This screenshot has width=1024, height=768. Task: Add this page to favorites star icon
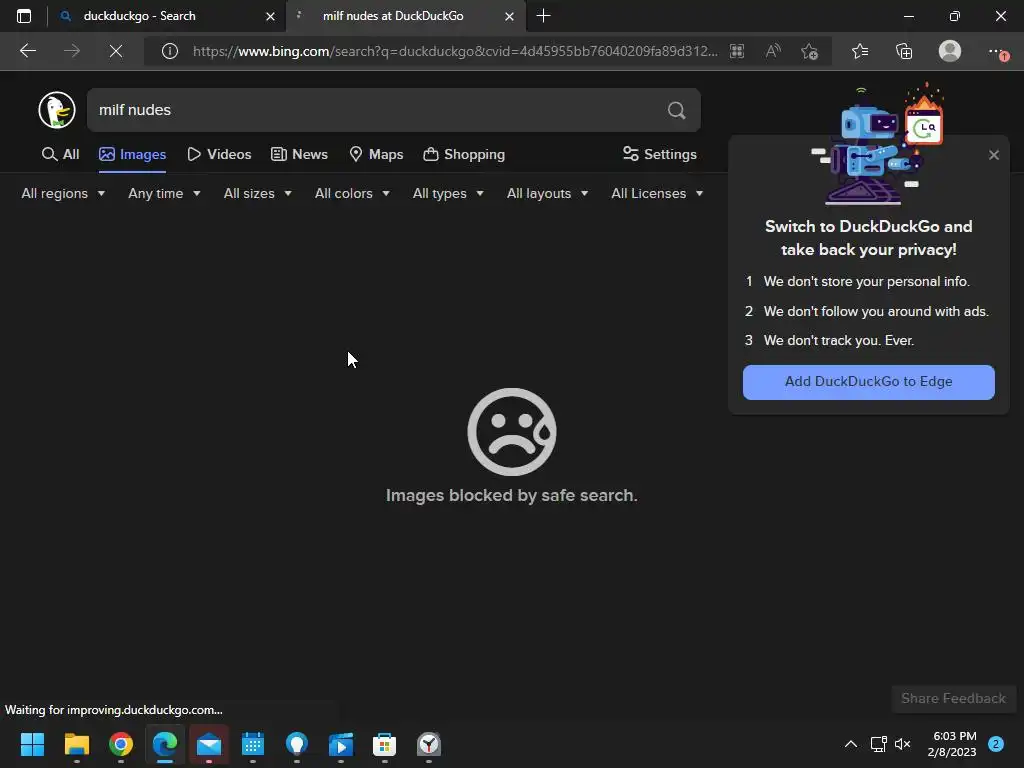pyautogui.click(x=809, y=51)
